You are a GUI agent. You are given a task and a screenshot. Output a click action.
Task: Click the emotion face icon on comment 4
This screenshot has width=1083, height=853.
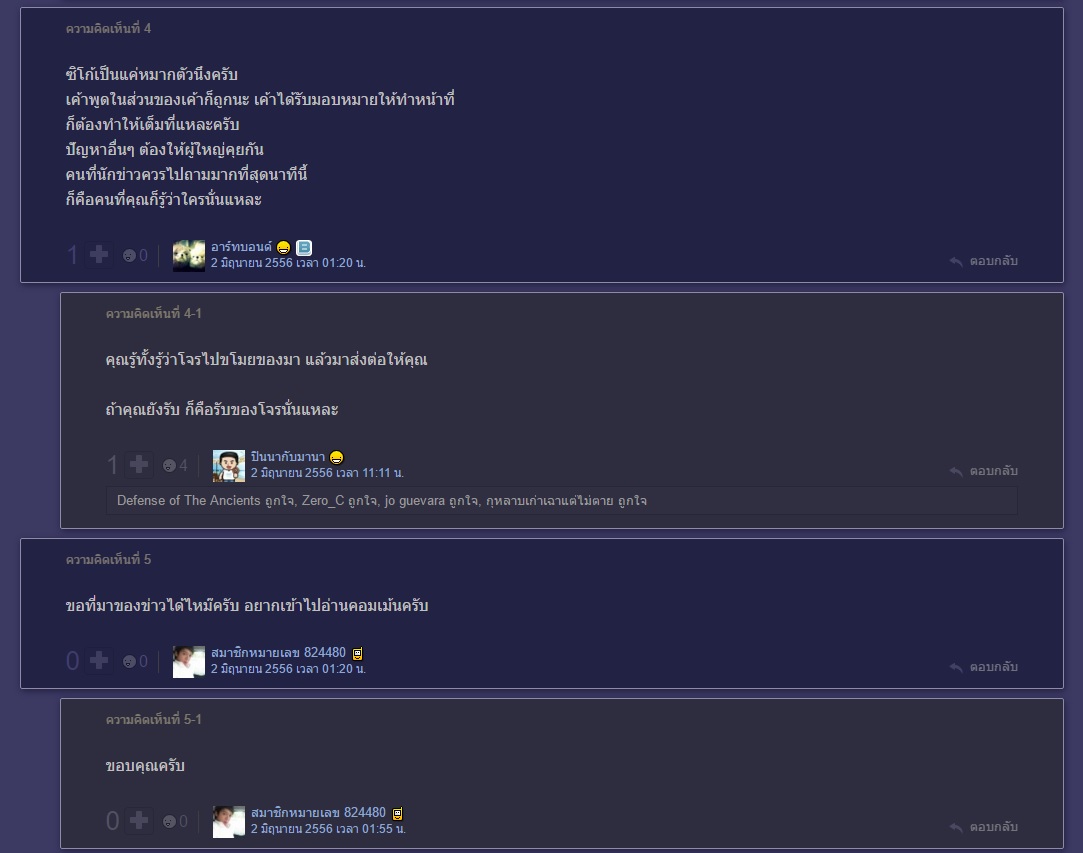129,256
